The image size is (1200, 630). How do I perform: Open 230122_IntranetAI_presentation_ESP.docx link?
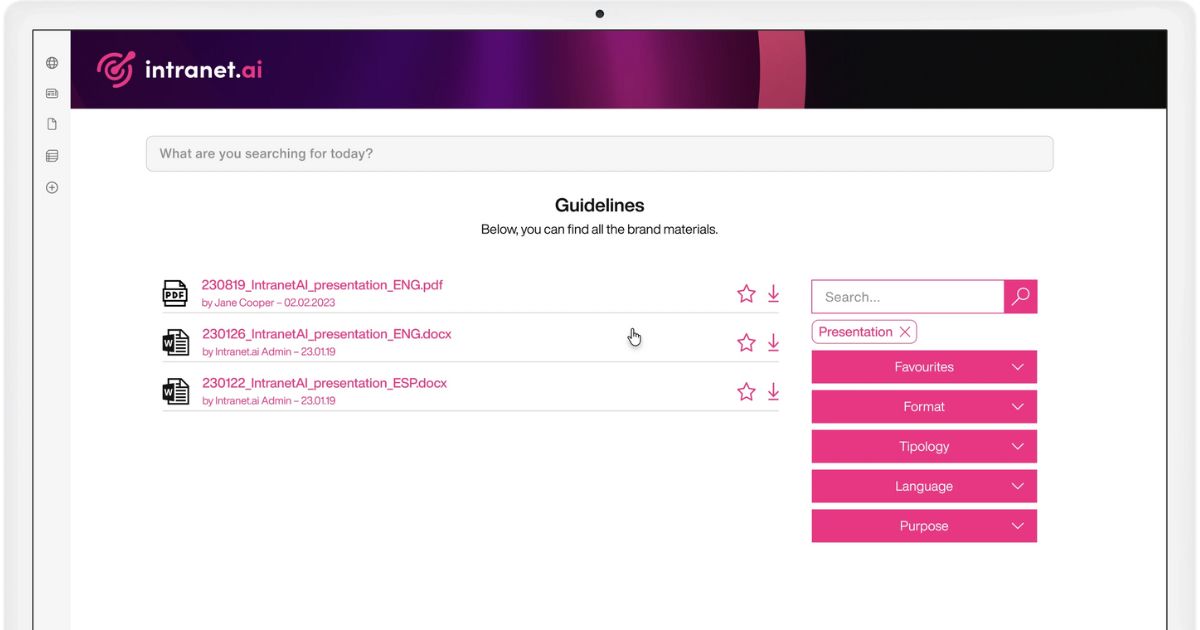(324, 383)
